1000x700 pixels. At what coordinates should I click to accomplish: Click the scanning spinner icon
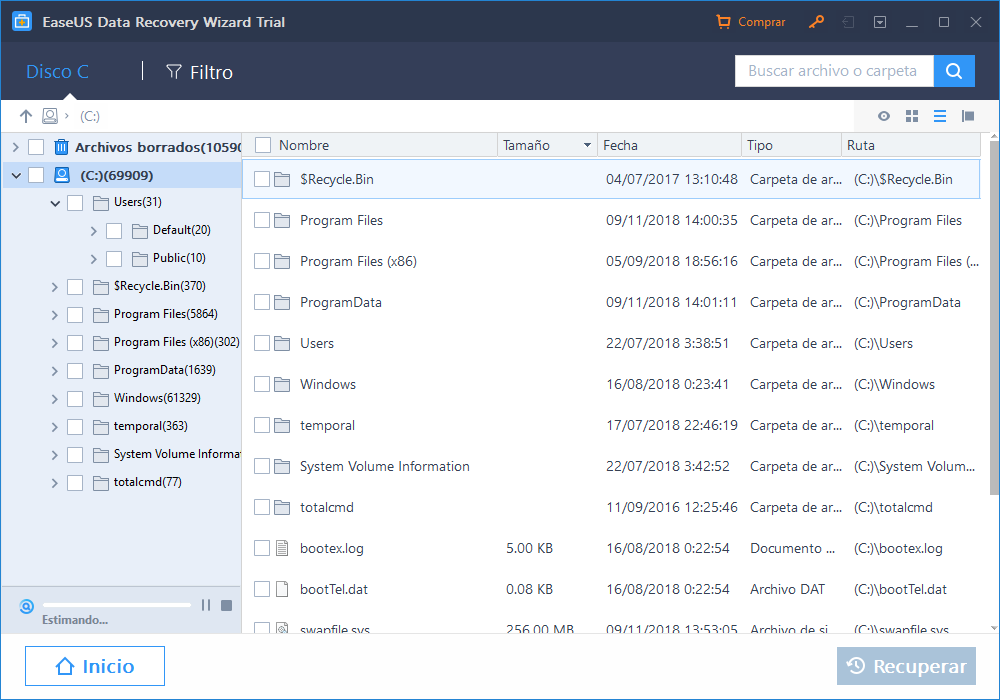pos(26,606)
